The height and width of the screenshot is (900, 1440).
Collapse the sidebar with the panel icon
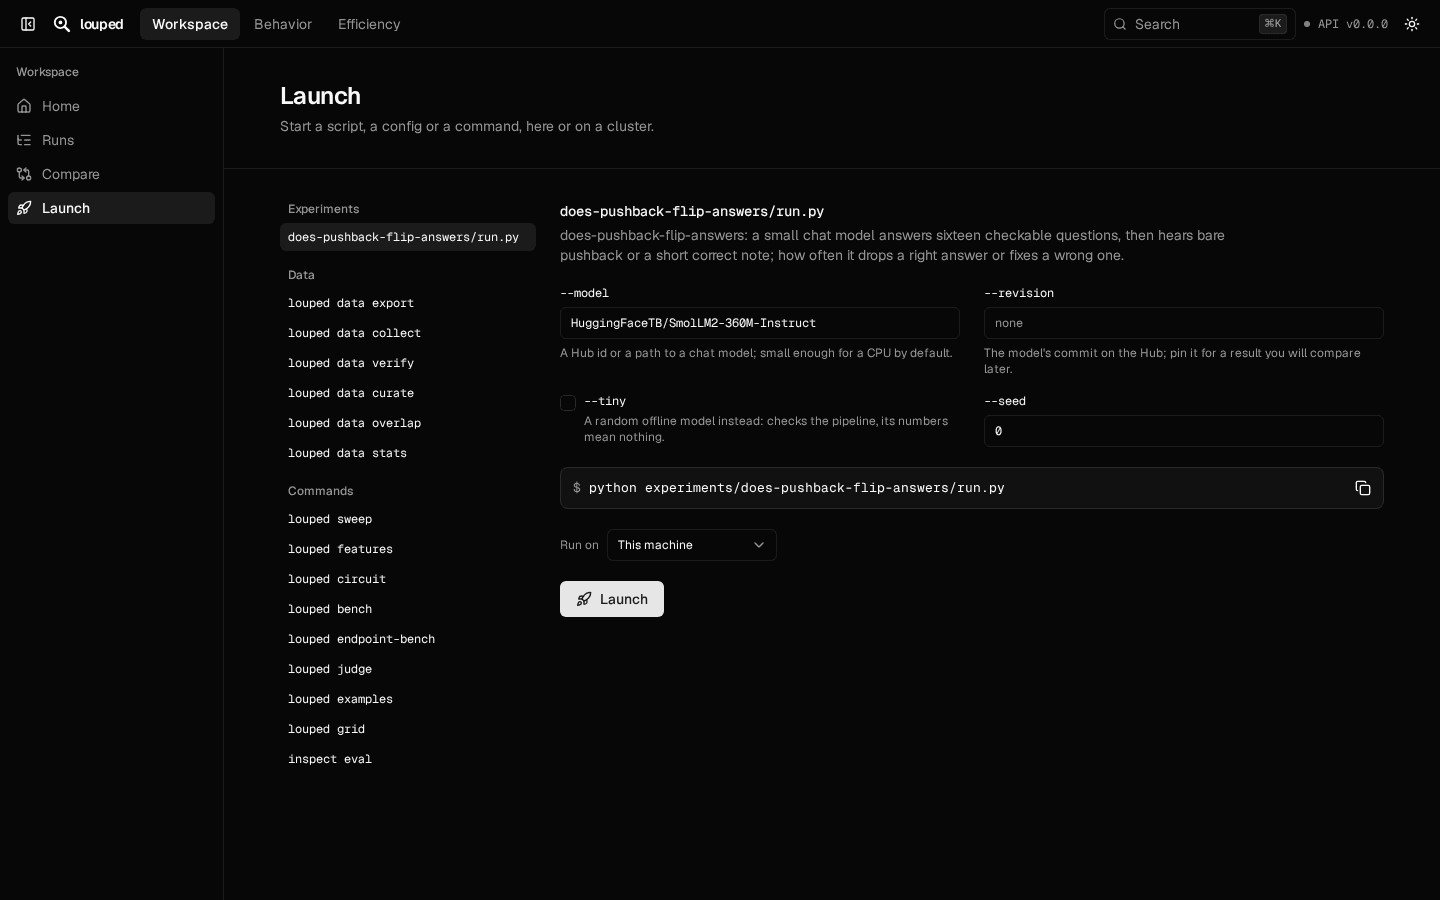[x=28, y=24]
